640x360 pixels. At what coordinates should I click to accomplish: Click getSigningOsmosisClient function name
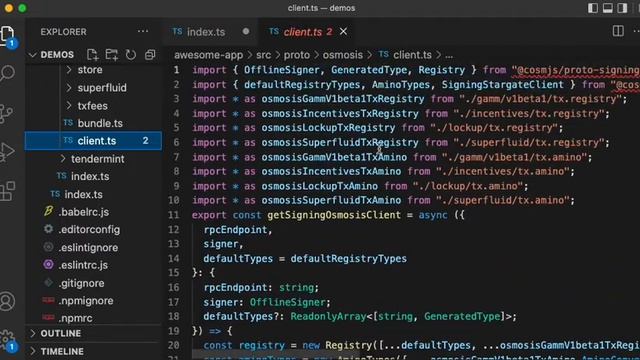click(334, 215)
